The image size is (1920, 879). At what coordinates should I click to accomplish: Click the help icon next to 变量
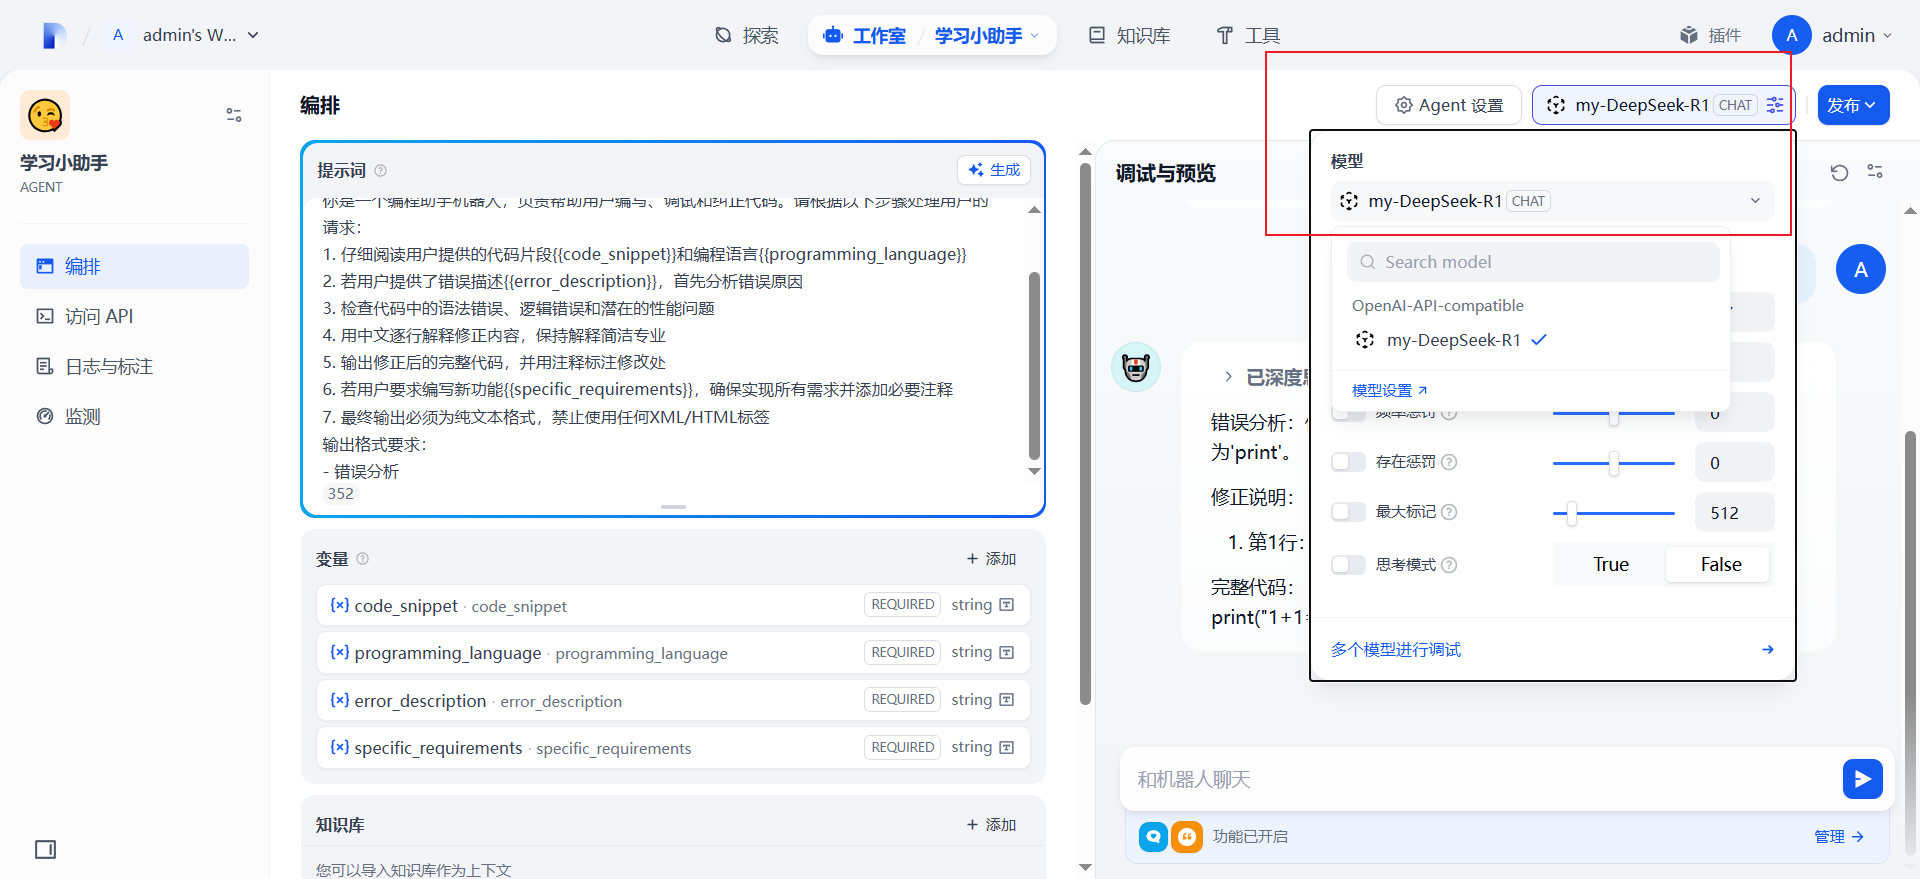pos(363,559)
